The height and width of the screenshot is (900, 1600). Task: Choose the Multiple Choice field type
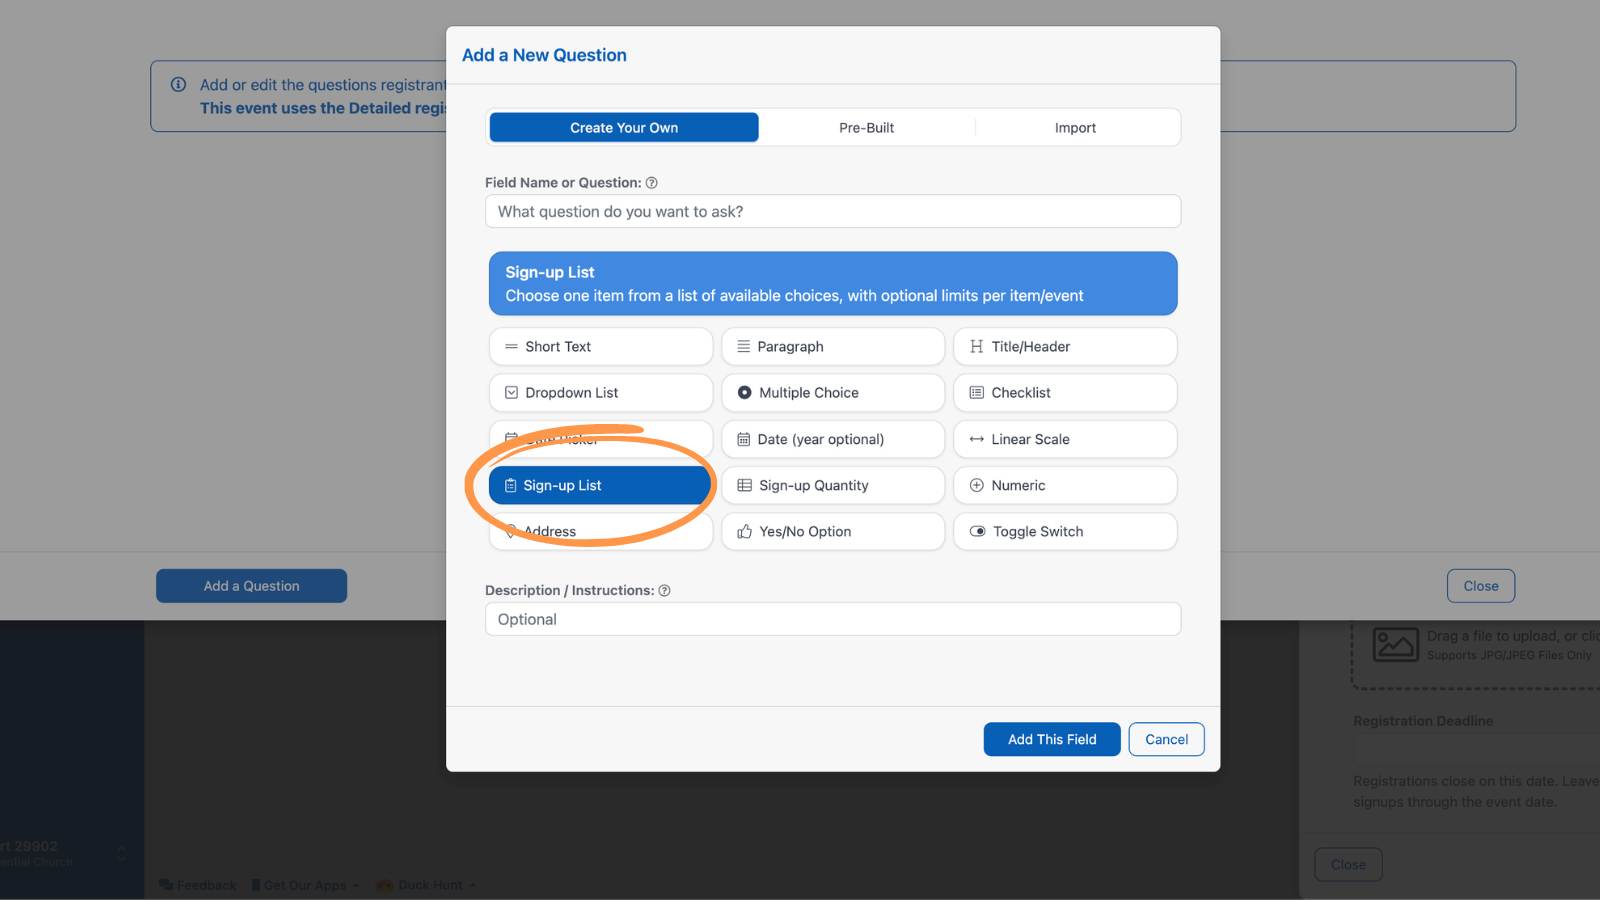(x=832, y=393)
